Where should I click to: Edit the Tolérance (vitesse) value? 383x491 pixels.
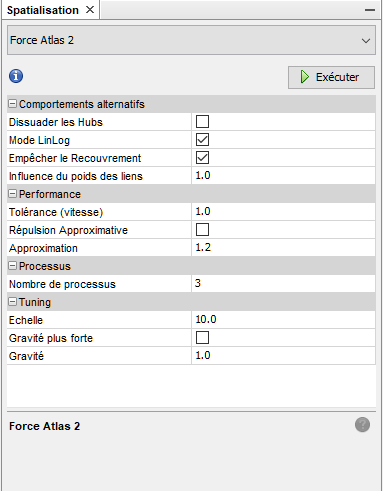[283, 212]
